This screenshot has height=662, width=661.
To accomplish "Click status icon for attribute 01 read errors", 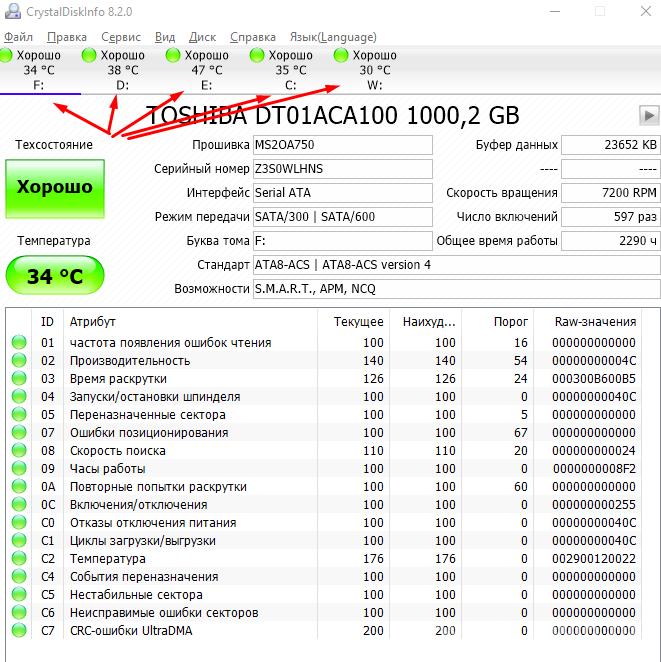I will click(x=19, y=342).
